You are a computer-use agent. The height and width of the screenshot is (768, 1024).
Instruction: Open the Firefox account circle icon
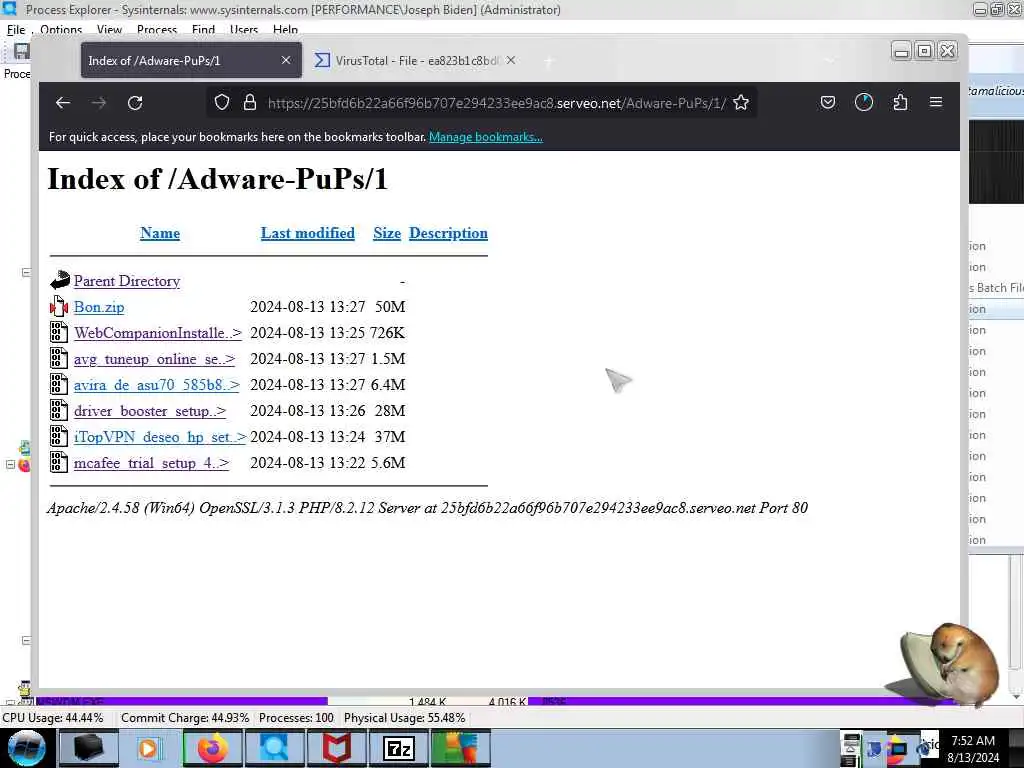coord(863,103)
